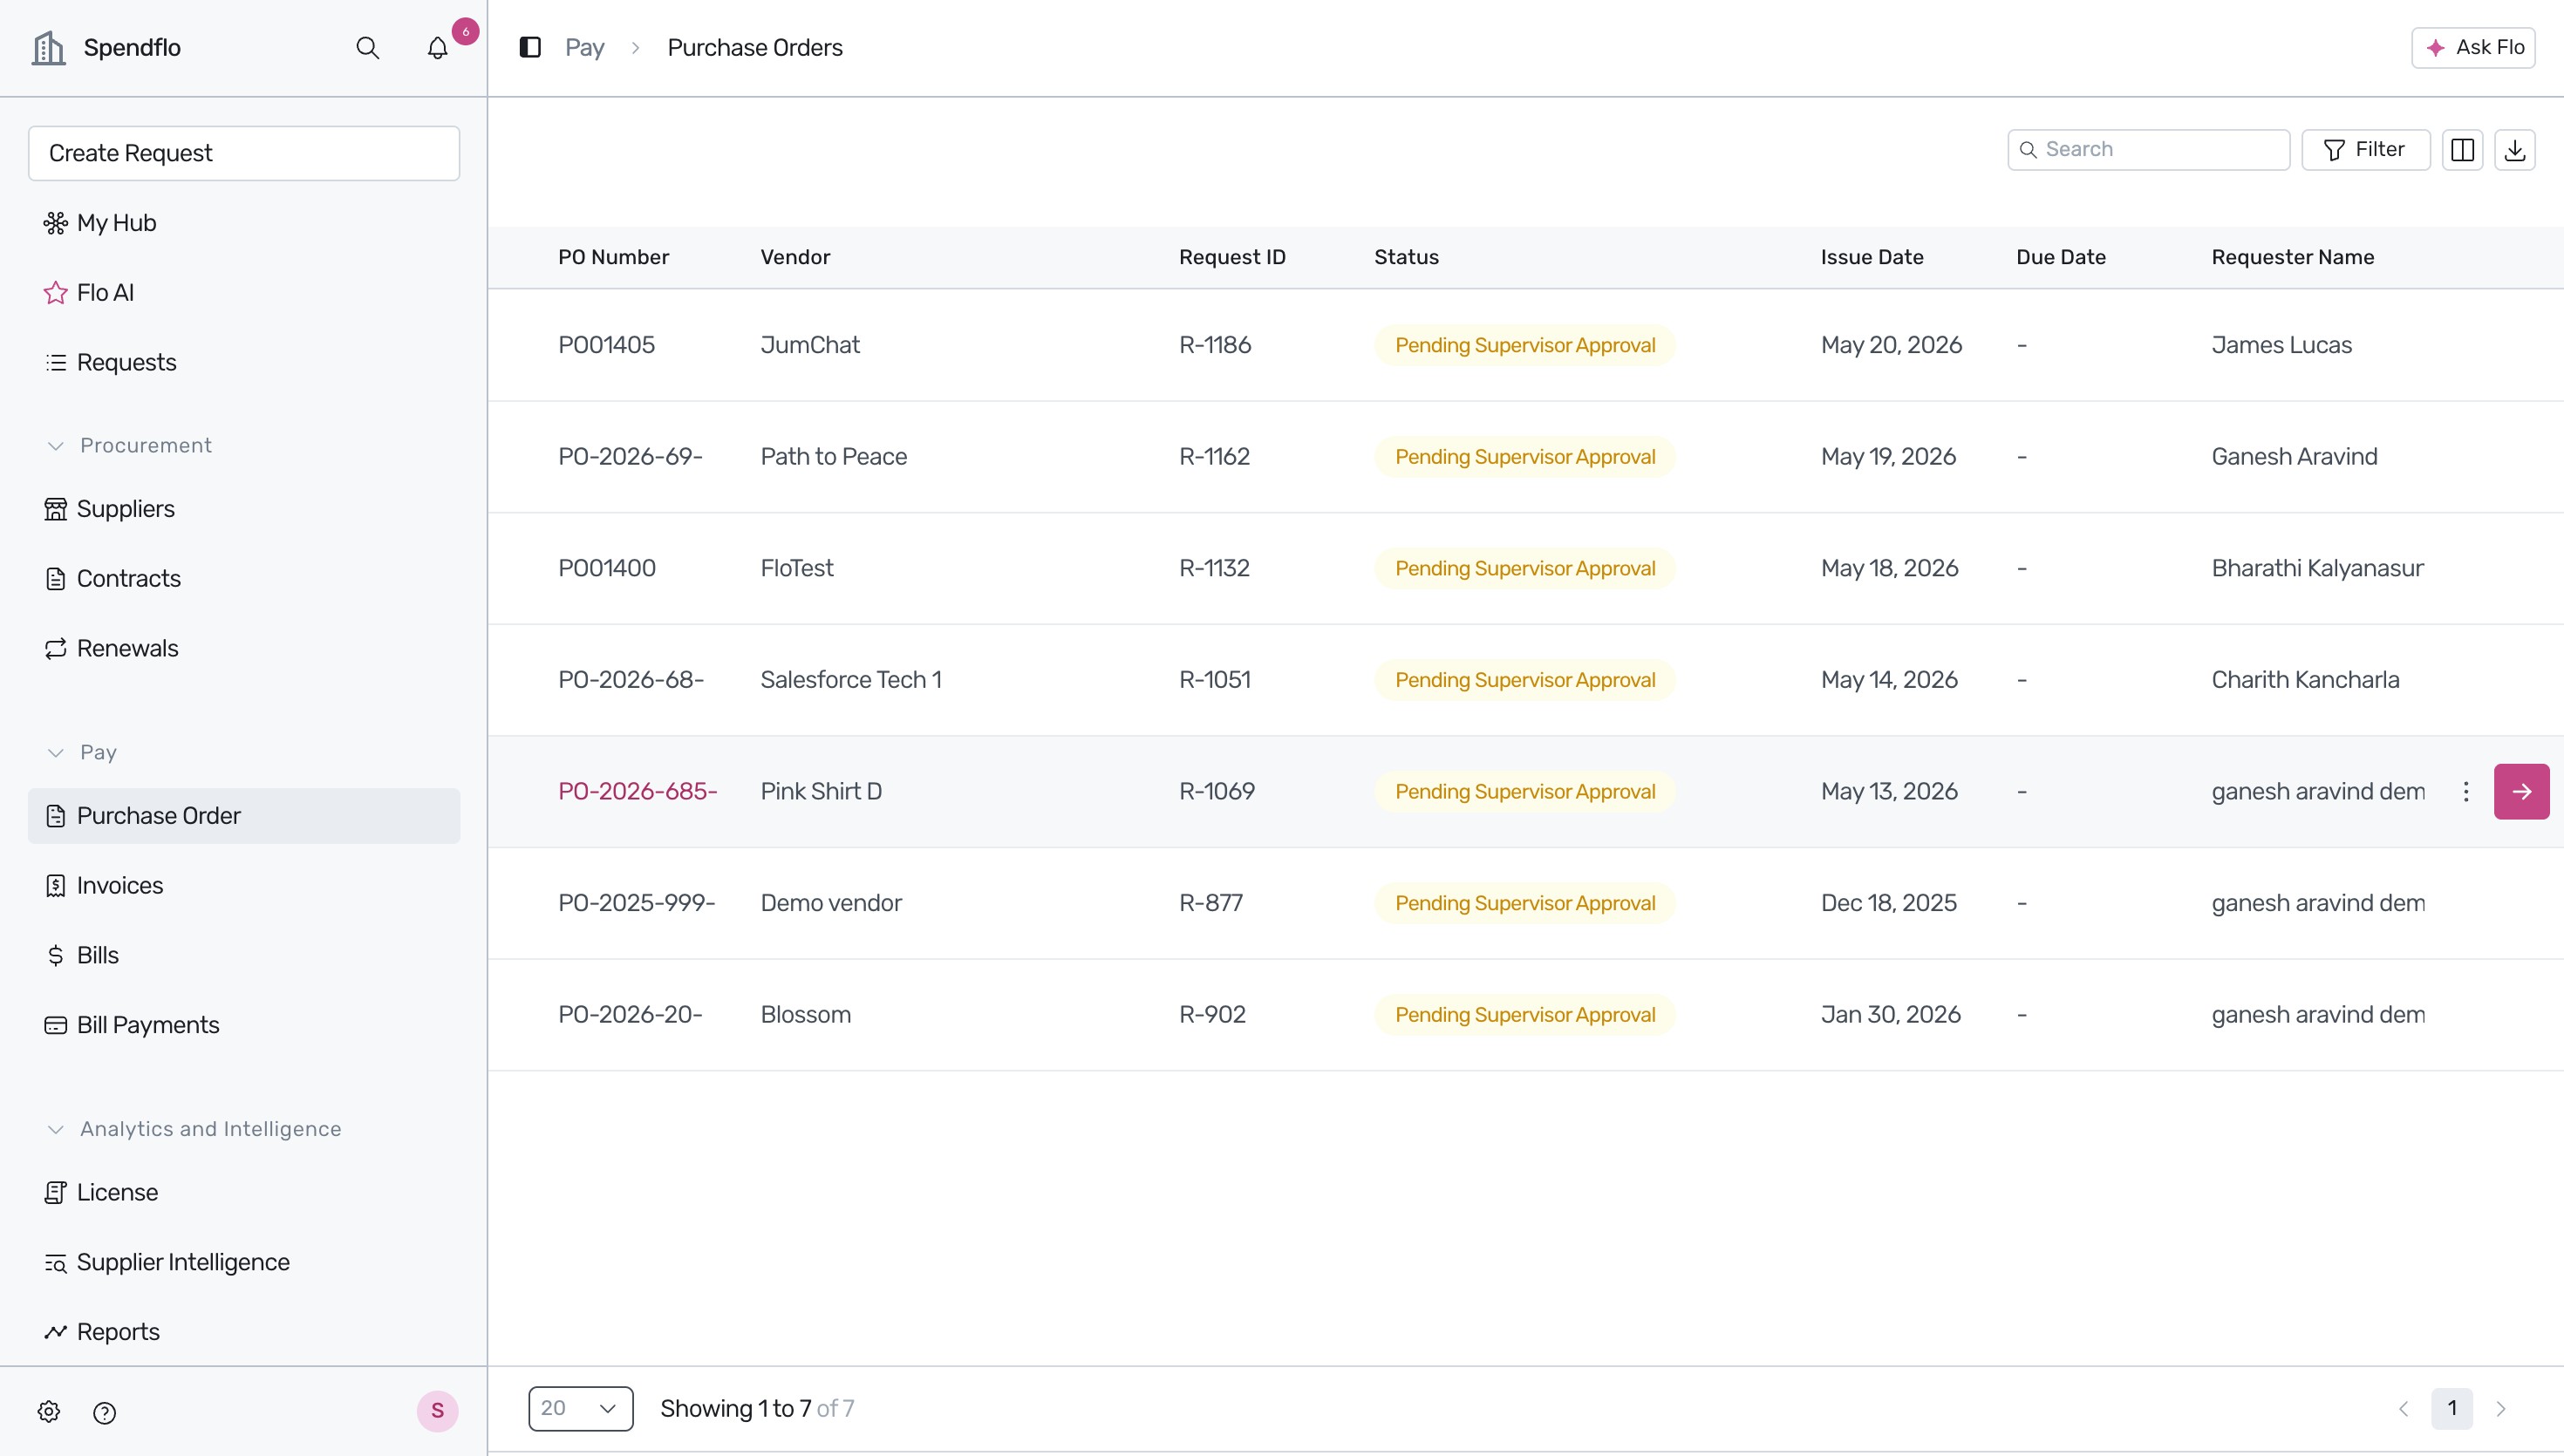Collapse the Analytics and Intelligence section
The width and height of the screenshot is (2564, 1456).
(x=194, y=1130)
